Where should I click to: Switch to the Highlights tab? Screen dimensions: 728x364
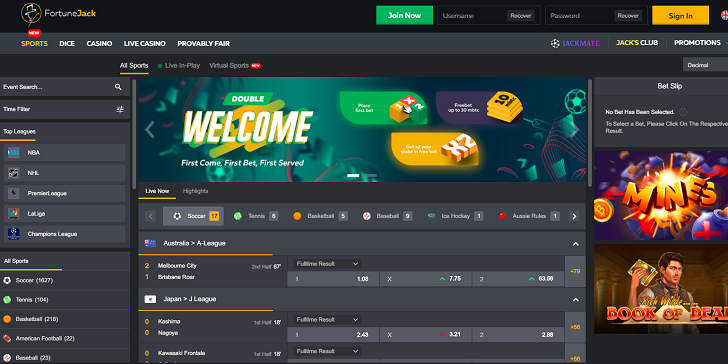click(x=195, y=191)
